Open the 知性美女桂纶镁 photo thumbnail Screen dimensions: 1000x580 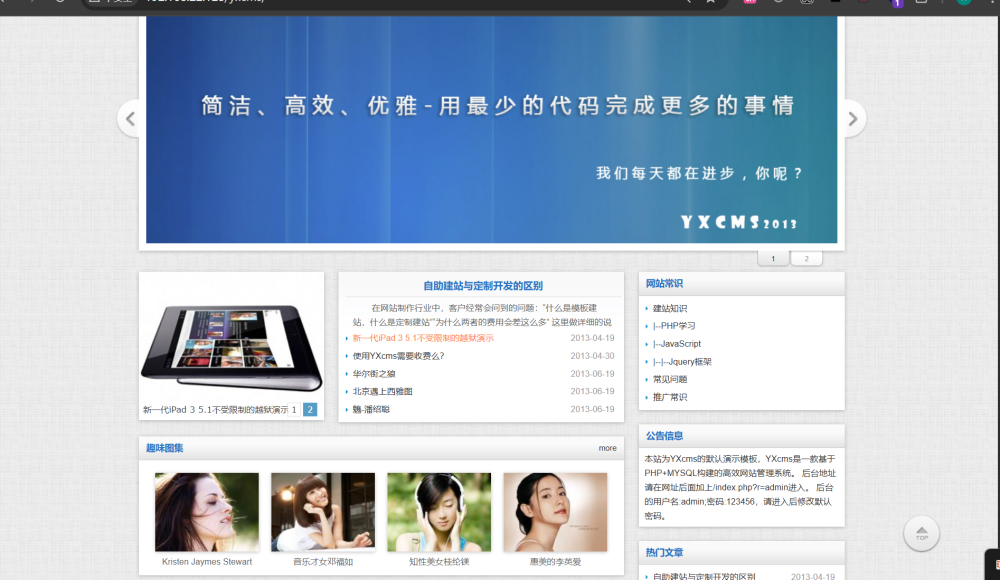[x=439, y=512]
